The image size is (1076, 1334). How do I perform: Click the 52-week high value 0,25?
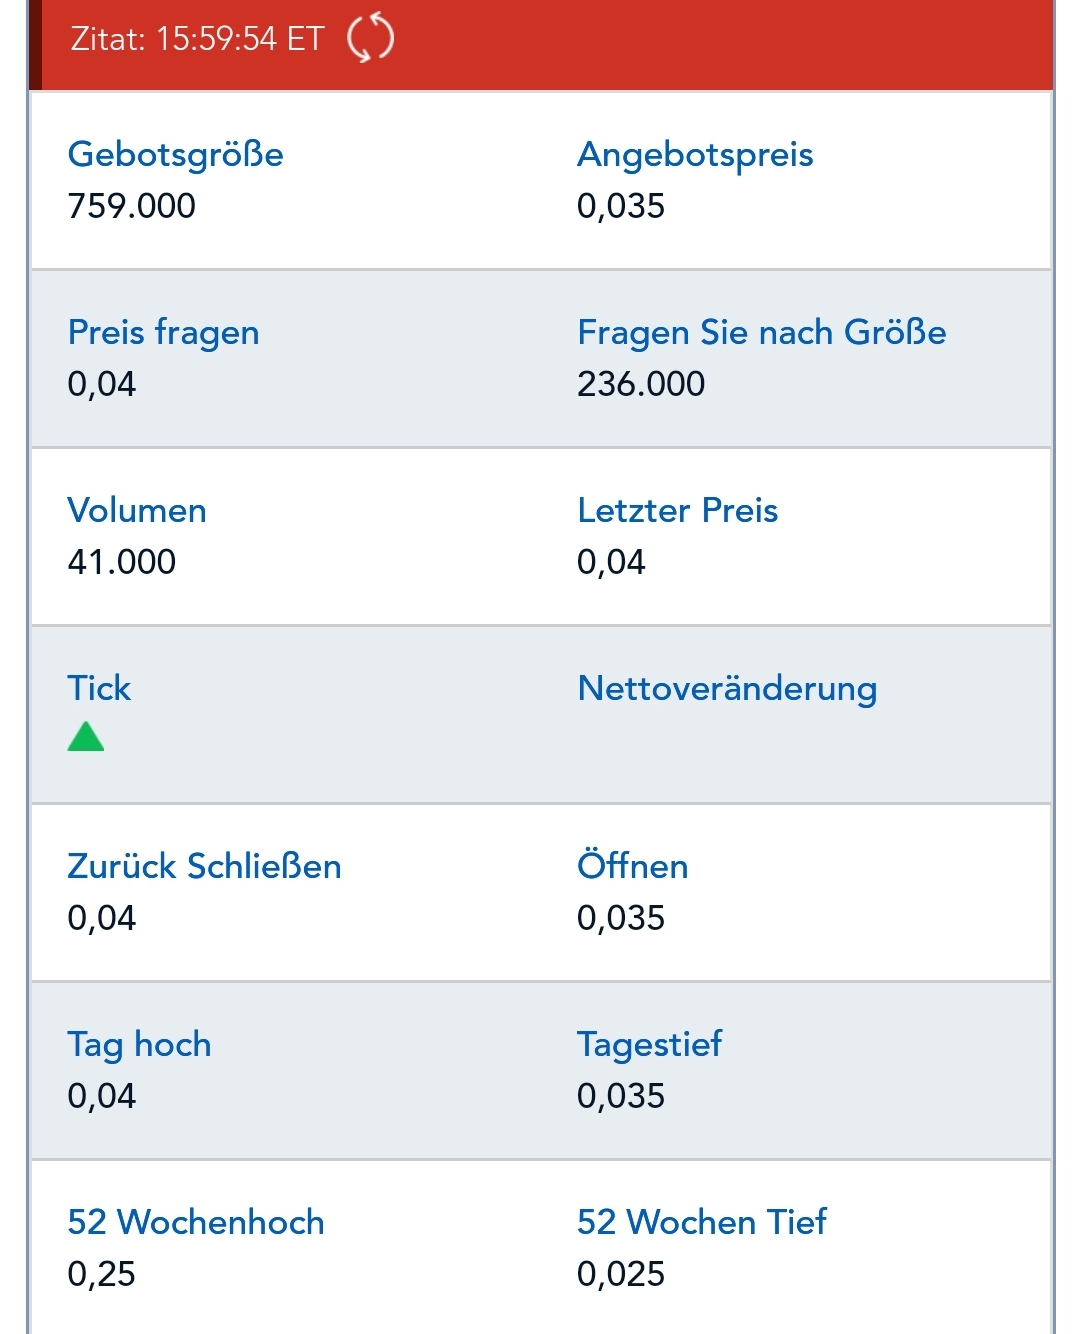(x=99, y=1274)
